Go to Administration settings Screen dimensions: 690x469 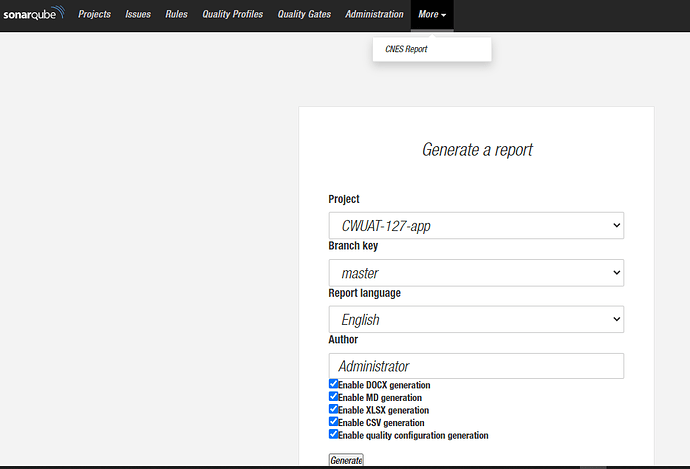point(374,15)
